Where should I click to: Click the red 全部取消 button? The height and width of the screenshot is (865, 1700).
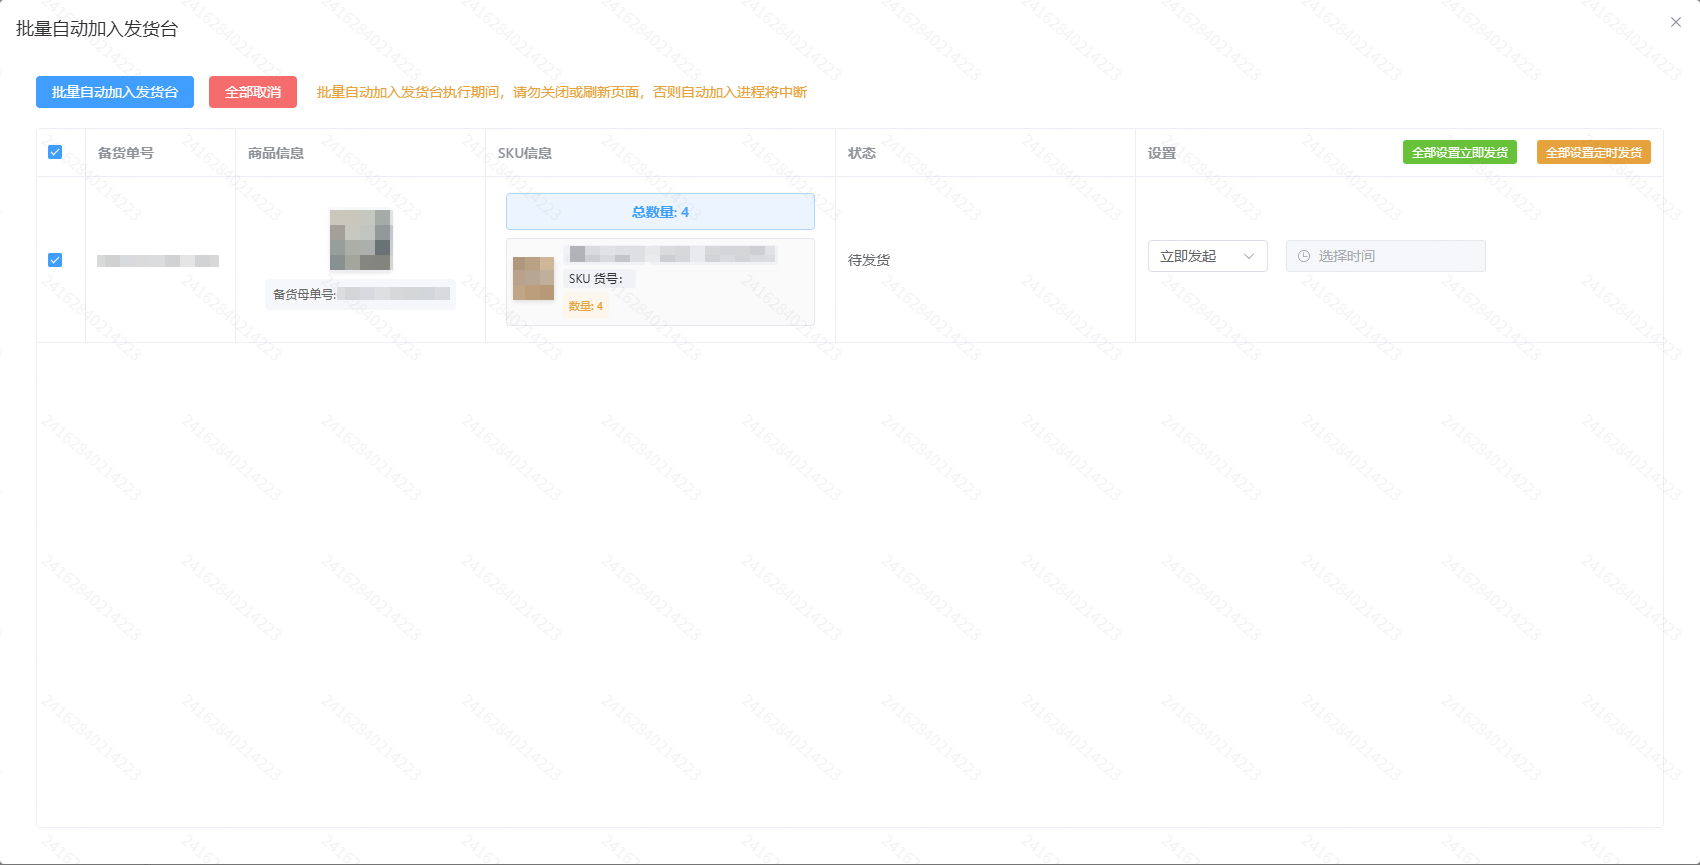(x=253, y=92)
